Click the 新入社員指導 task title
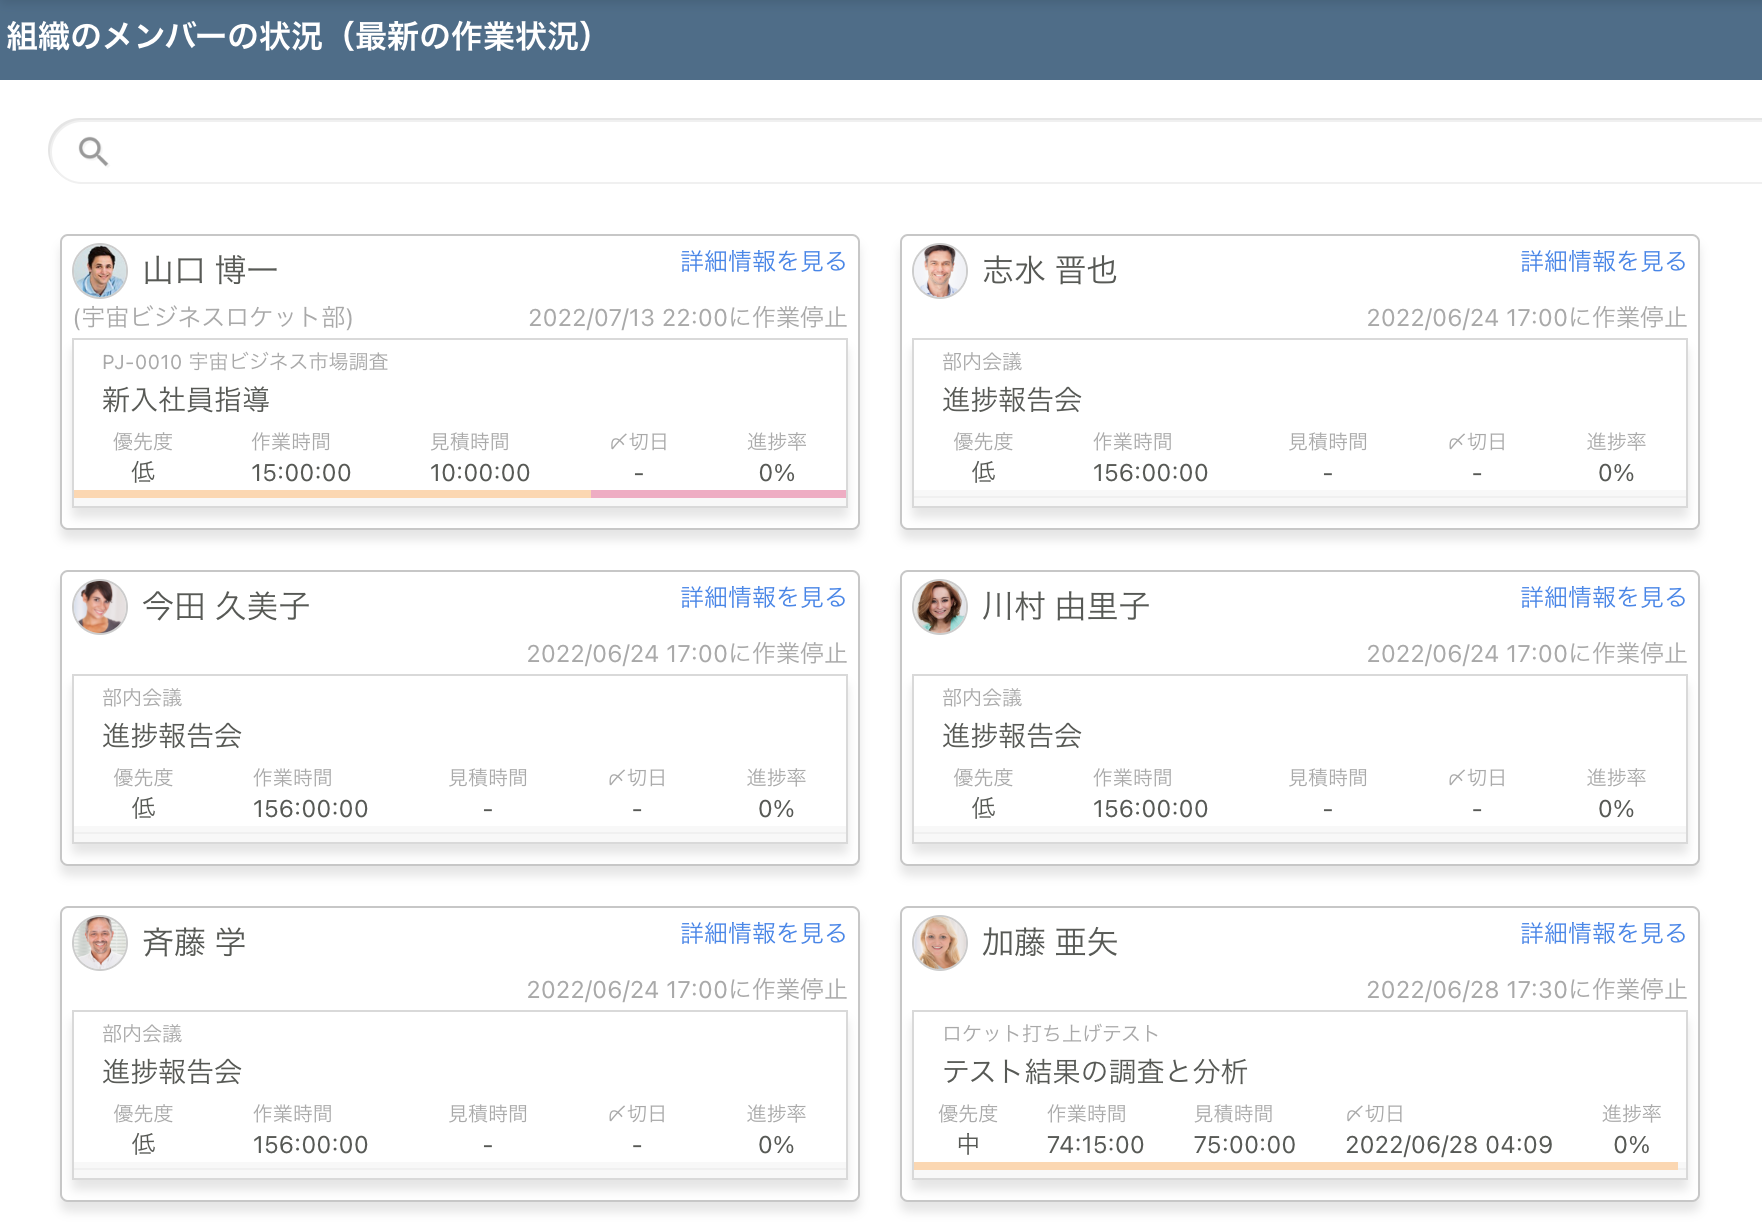Viewport: 1762px width, 1230px height. click(186, 400)
